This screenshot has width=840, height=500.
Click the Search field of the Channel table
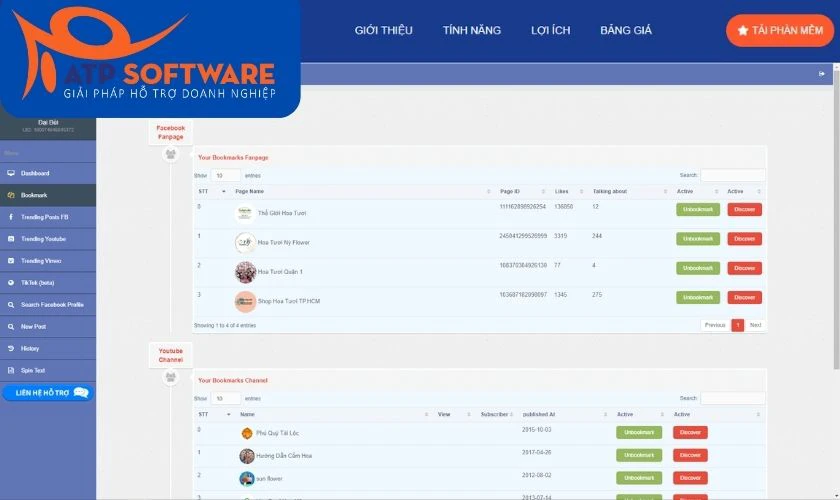tap(733, 398)
